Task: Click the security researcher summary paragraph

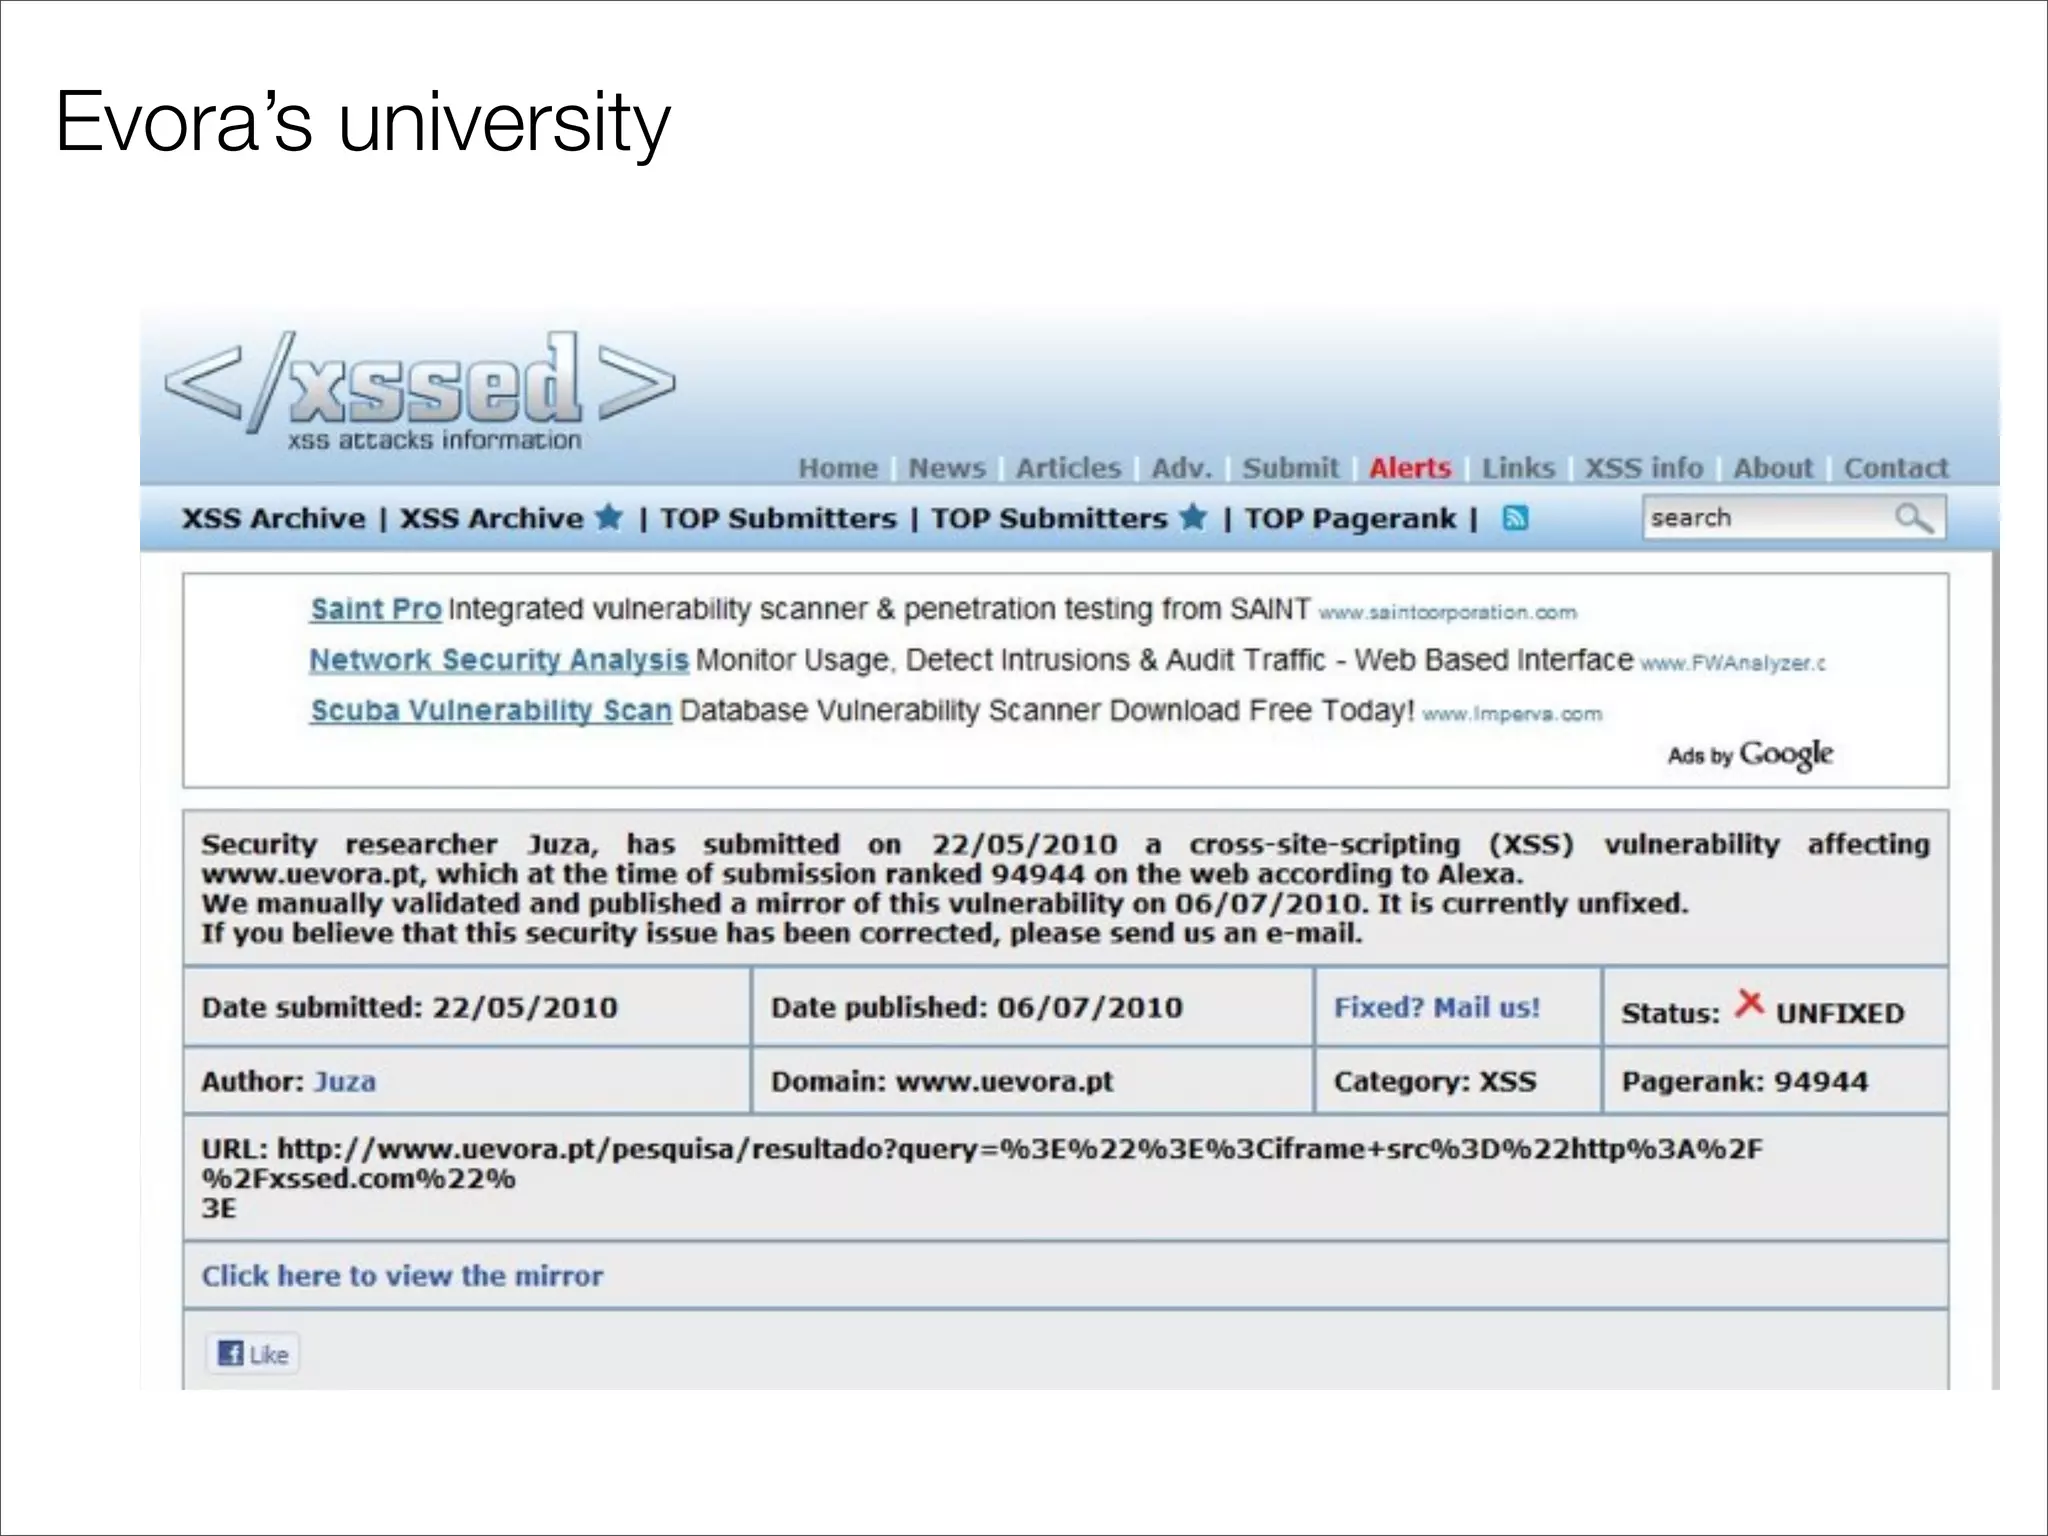Action: (1065, 888)
